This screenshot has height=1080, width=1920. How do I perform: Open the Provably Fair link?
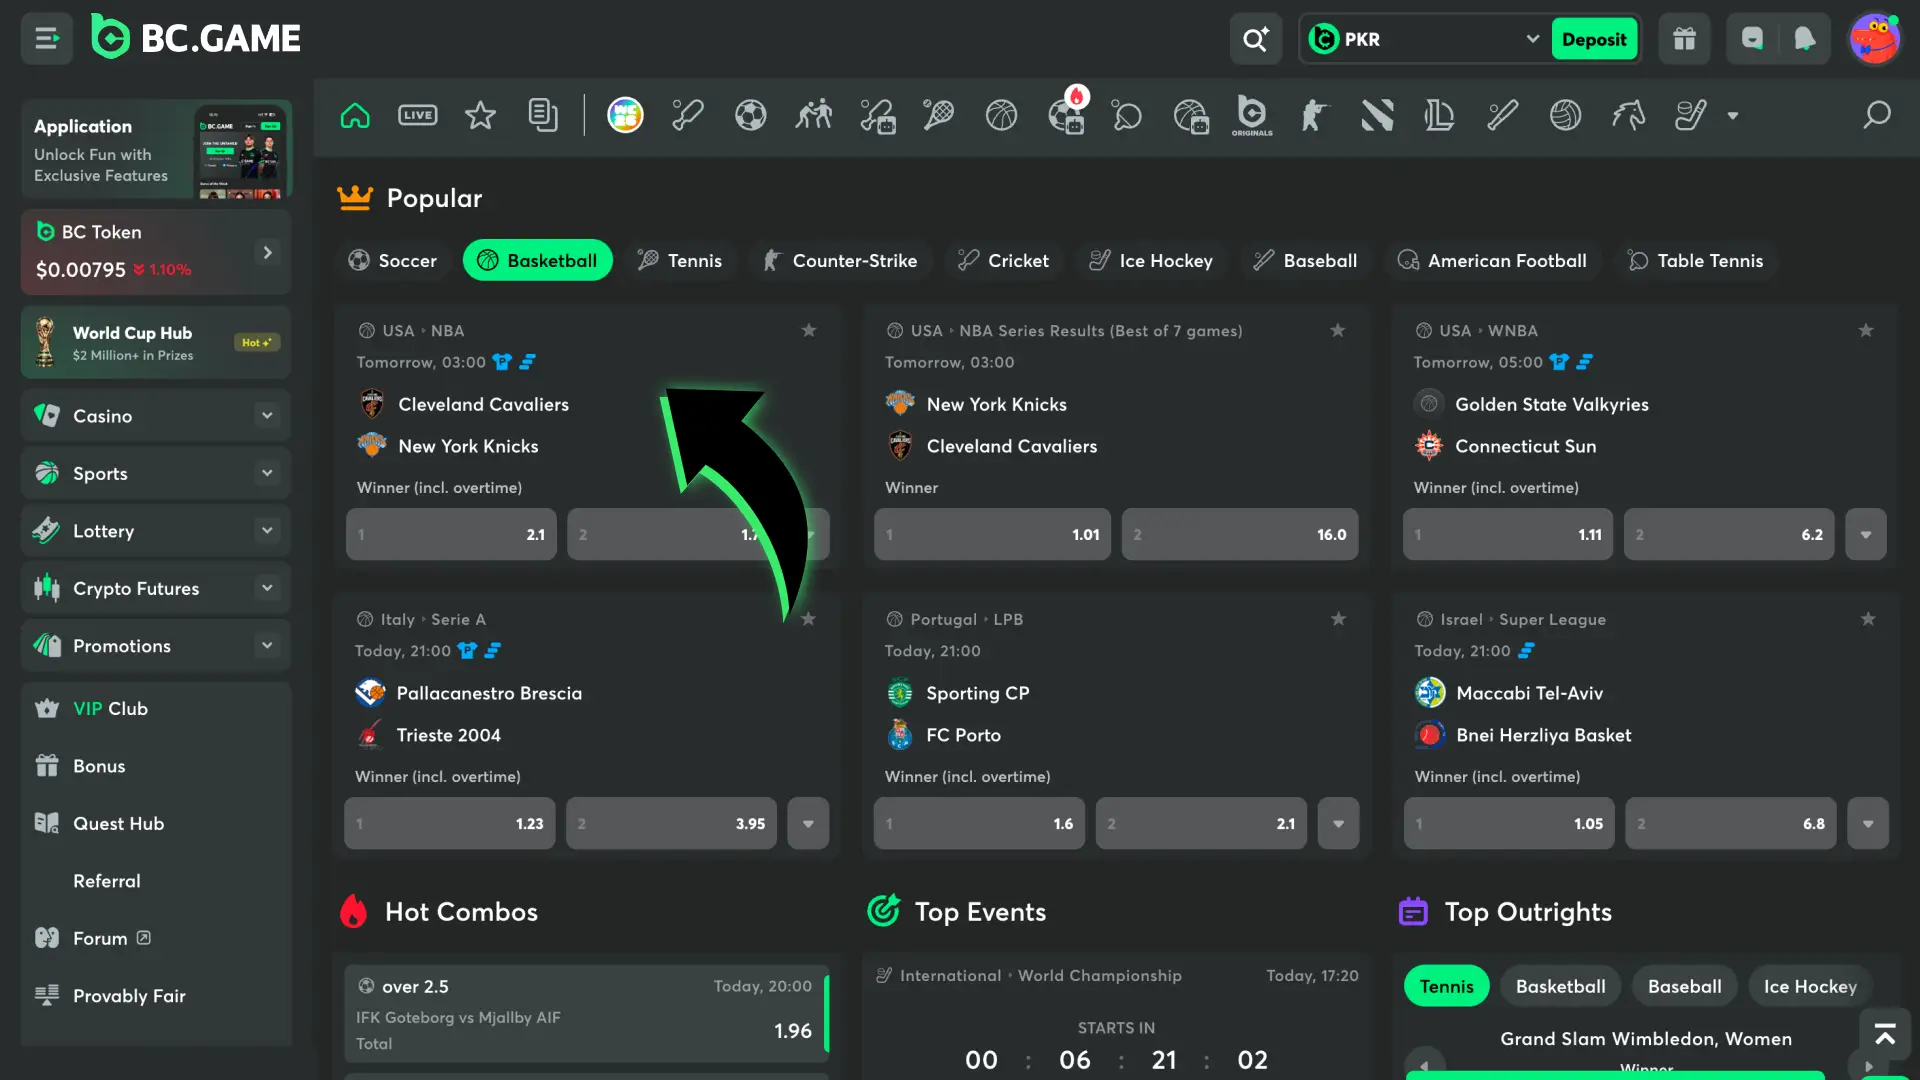point(129,996)
